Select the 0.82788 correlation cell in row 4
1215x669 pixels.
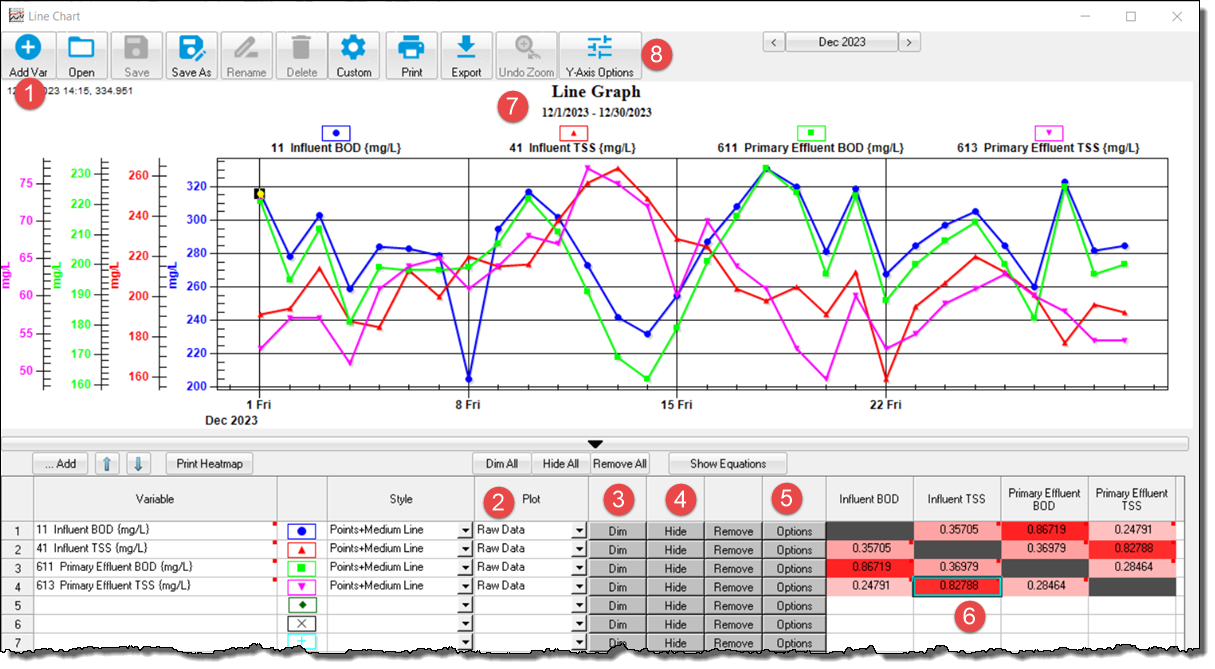(957, 587)
